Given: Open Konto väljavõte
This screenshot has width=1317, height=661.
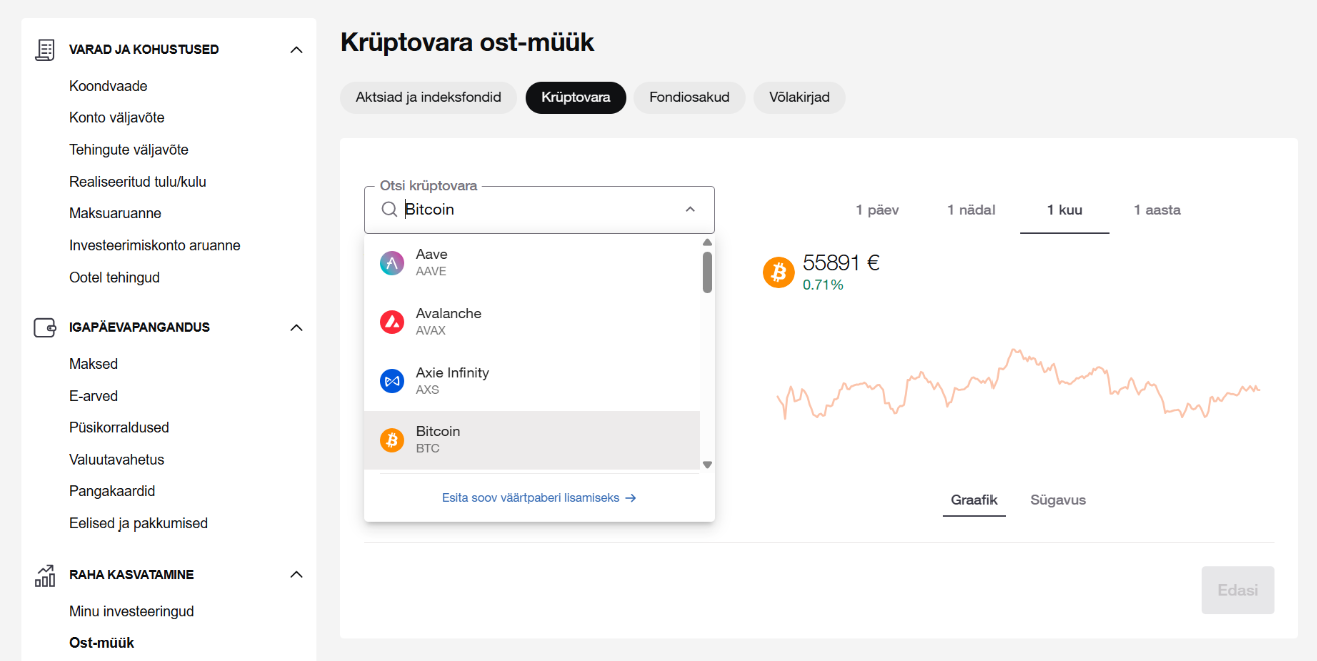Looking at the screenshot, I should pos(117,118).
